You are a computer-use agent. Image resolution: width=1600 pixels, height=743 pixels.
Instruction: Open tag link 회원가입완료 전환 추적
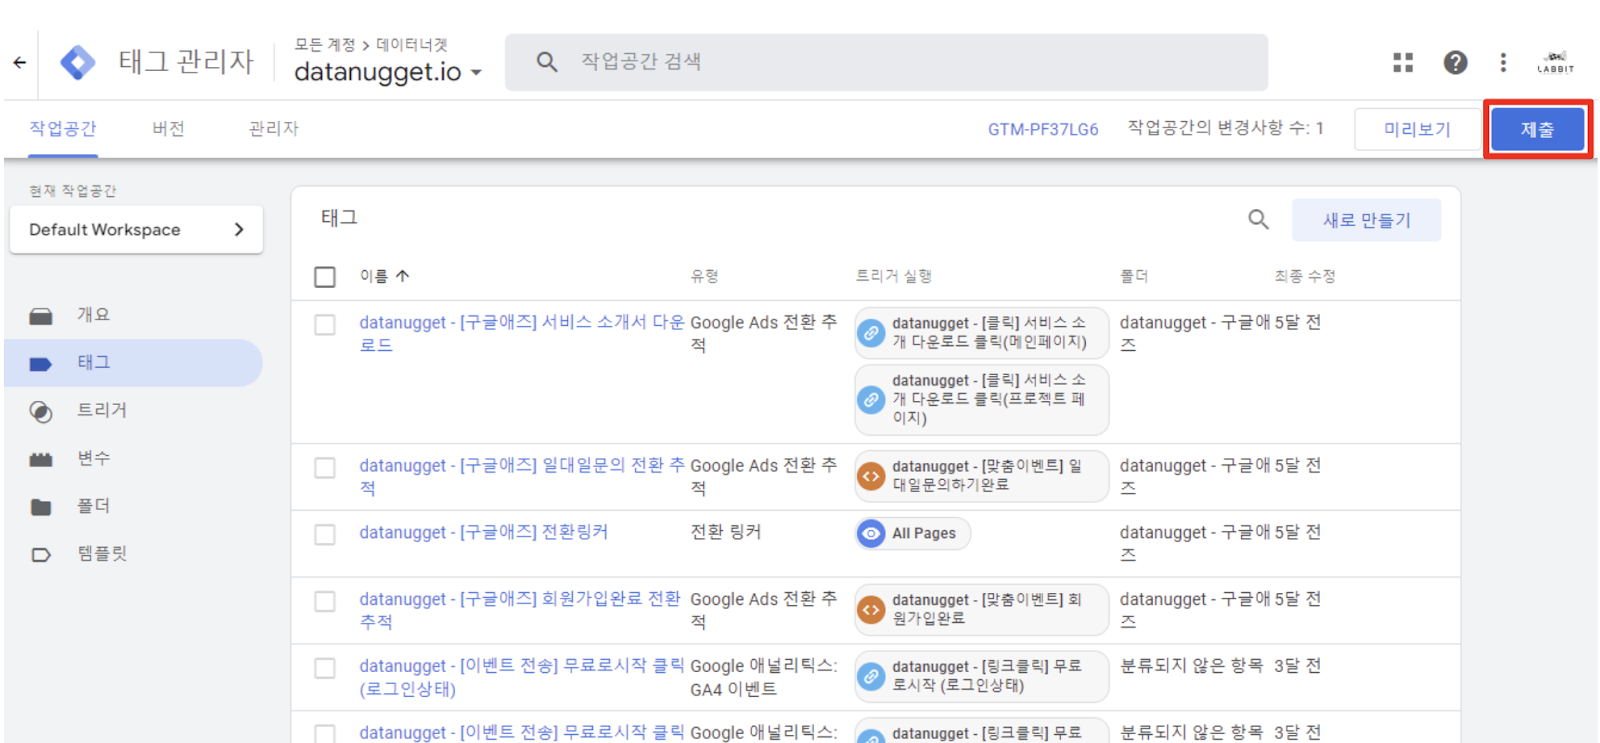click(x=520, y=610)
